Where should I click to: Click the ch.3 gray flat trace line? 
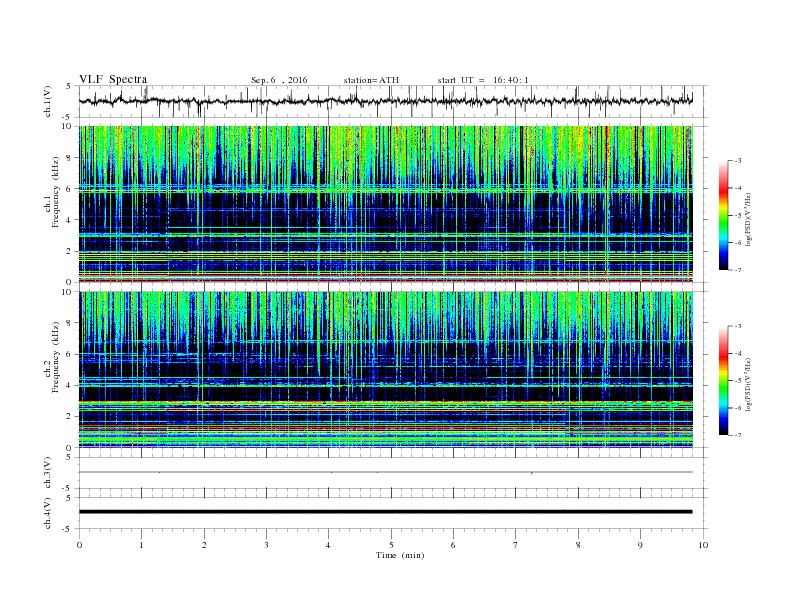pyautogui.click(x=386, y=472)
